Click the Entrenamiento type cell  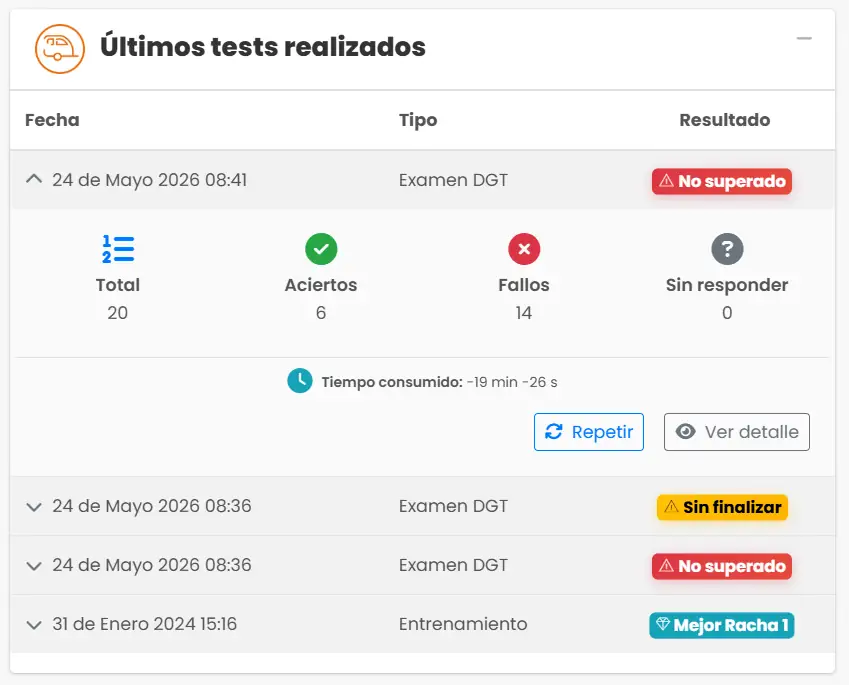pos(463,624)
